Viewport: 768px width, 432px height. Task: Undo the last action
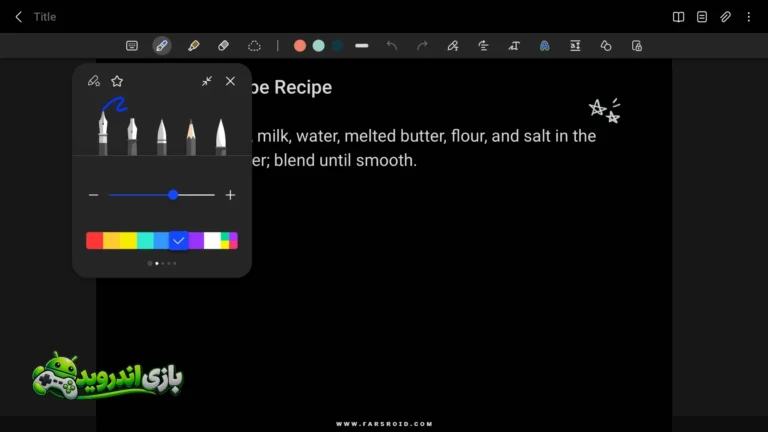[392, 46]
